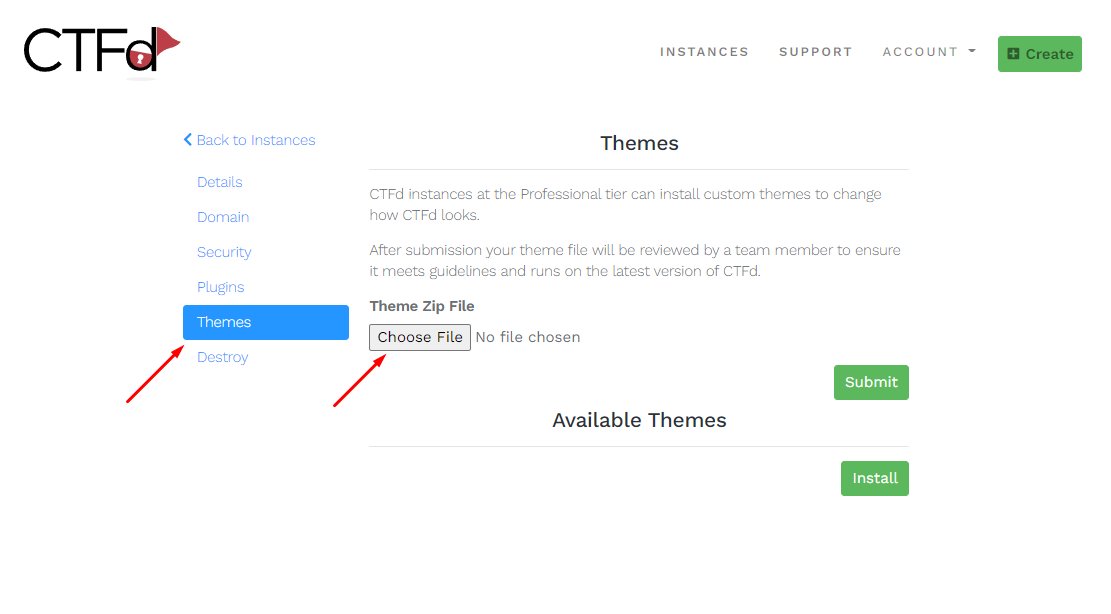Go to Instances in top navigation
Image resolution: width=1111 pixels, height=614 pixels.
point(704,52)
